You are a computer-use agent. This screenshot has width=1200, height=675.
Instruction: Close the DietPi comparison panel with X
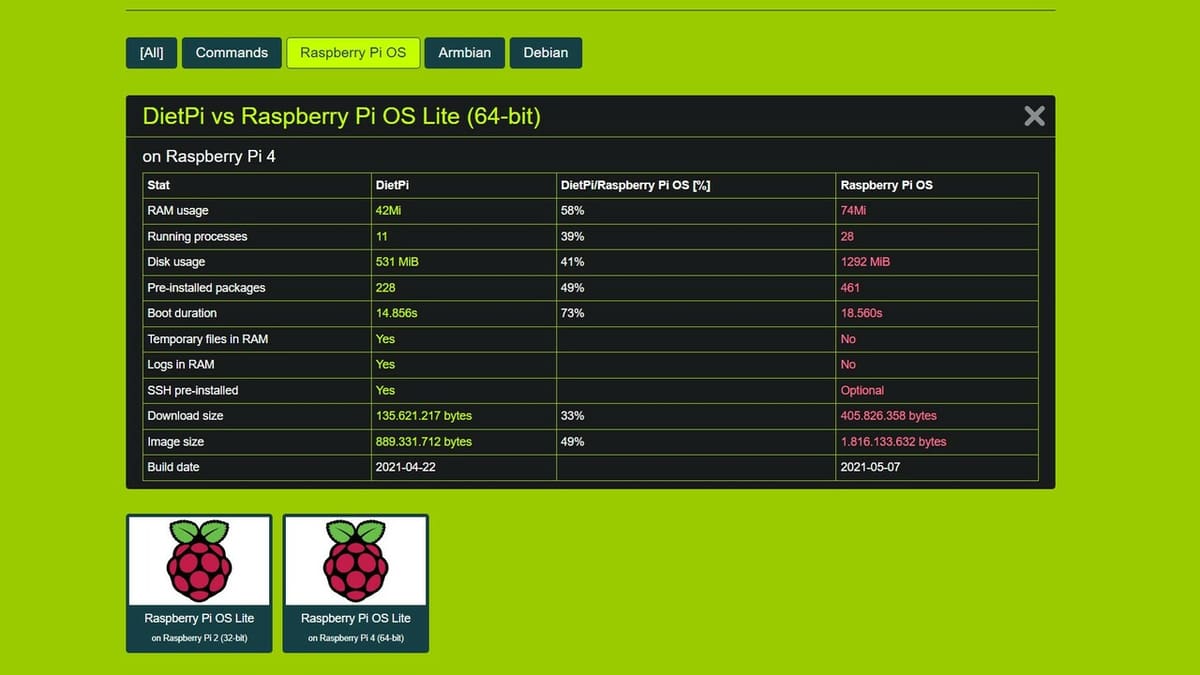[x=1034, y=116]
